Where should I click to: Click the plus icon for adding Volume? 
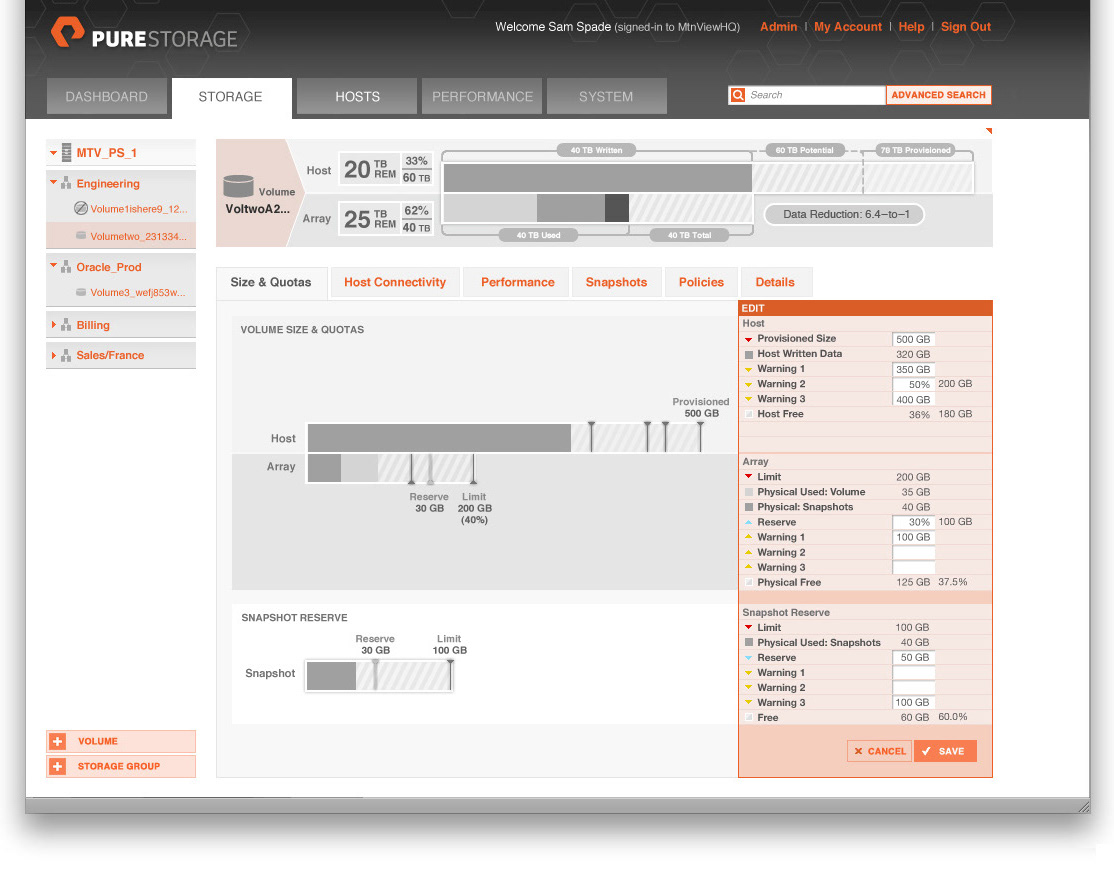(58, 741)
